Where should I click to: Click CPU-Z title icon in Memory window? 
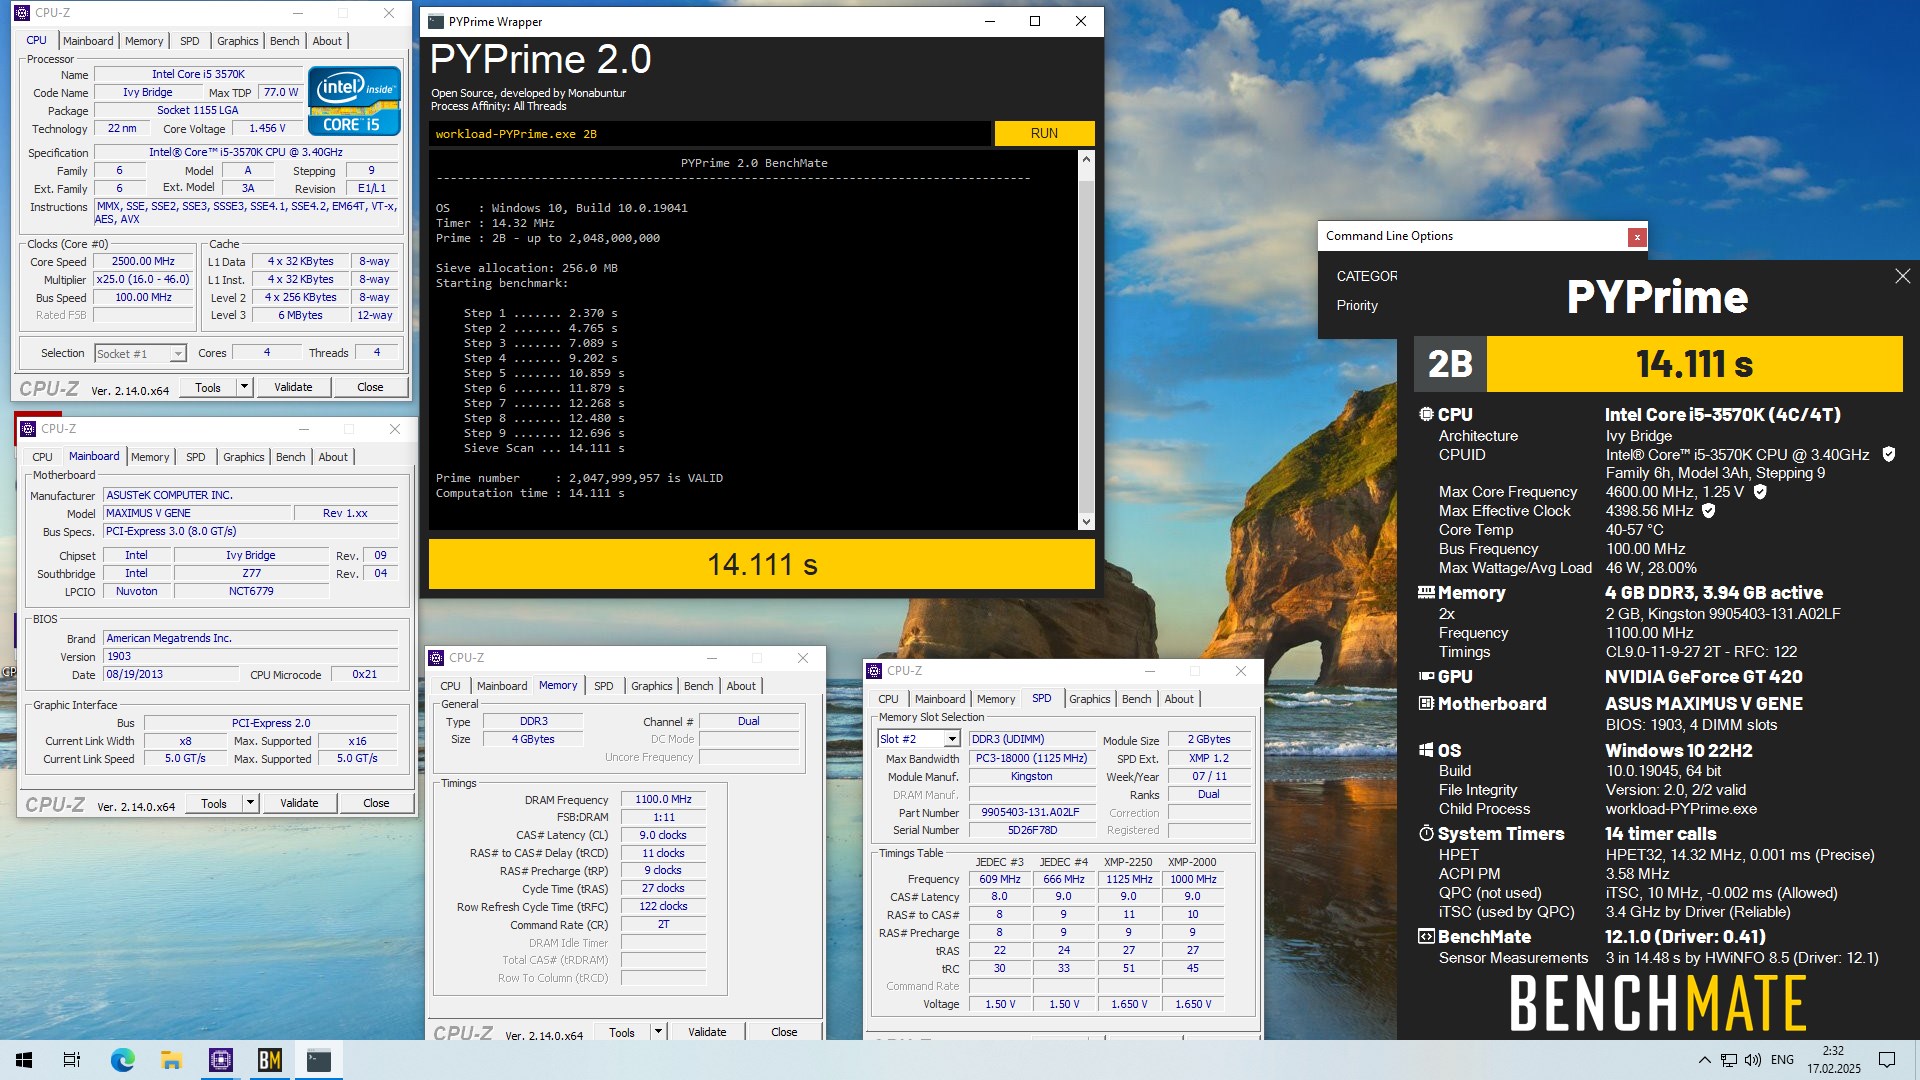click(436, 658)
